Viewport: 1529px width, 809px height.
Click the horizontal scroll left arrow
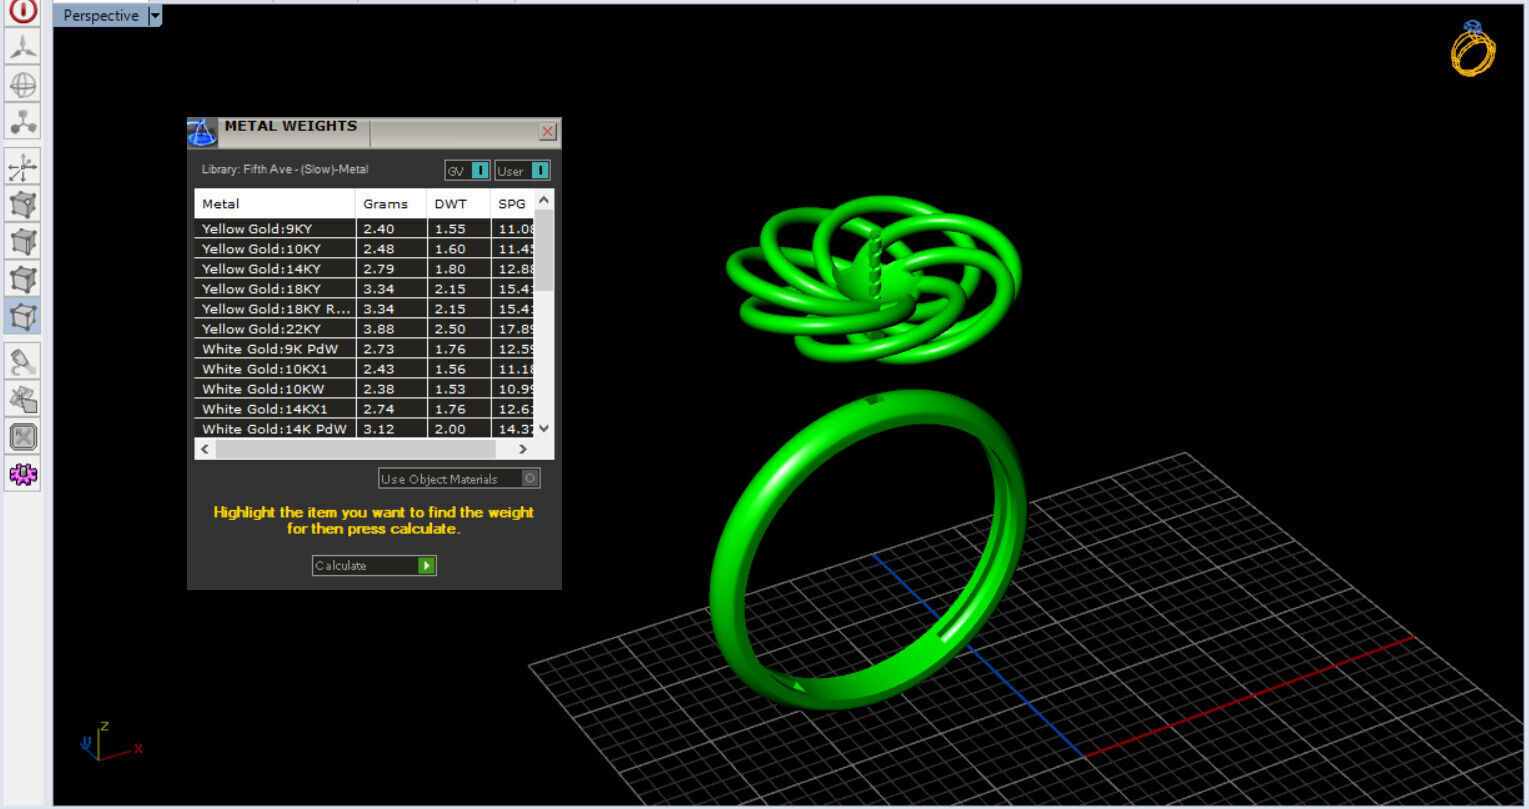click(205, 449)
